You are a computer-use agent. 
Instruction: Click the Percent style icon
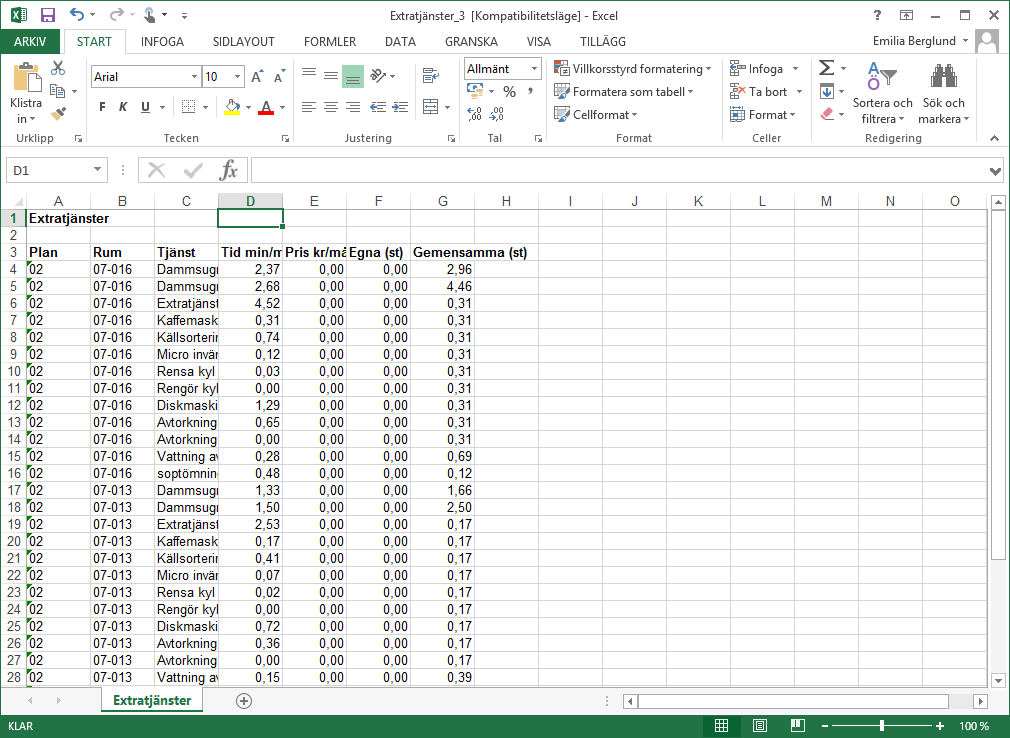[509, 91]
